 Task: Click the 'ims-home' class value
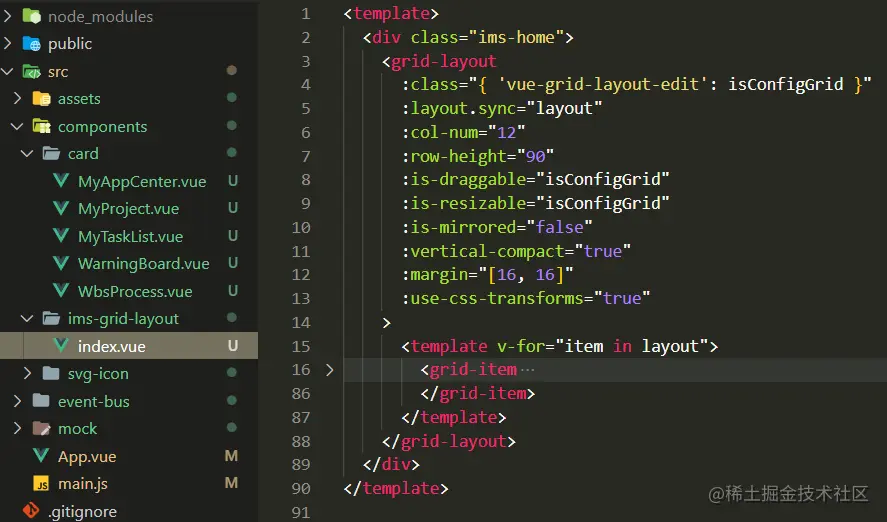516,37
